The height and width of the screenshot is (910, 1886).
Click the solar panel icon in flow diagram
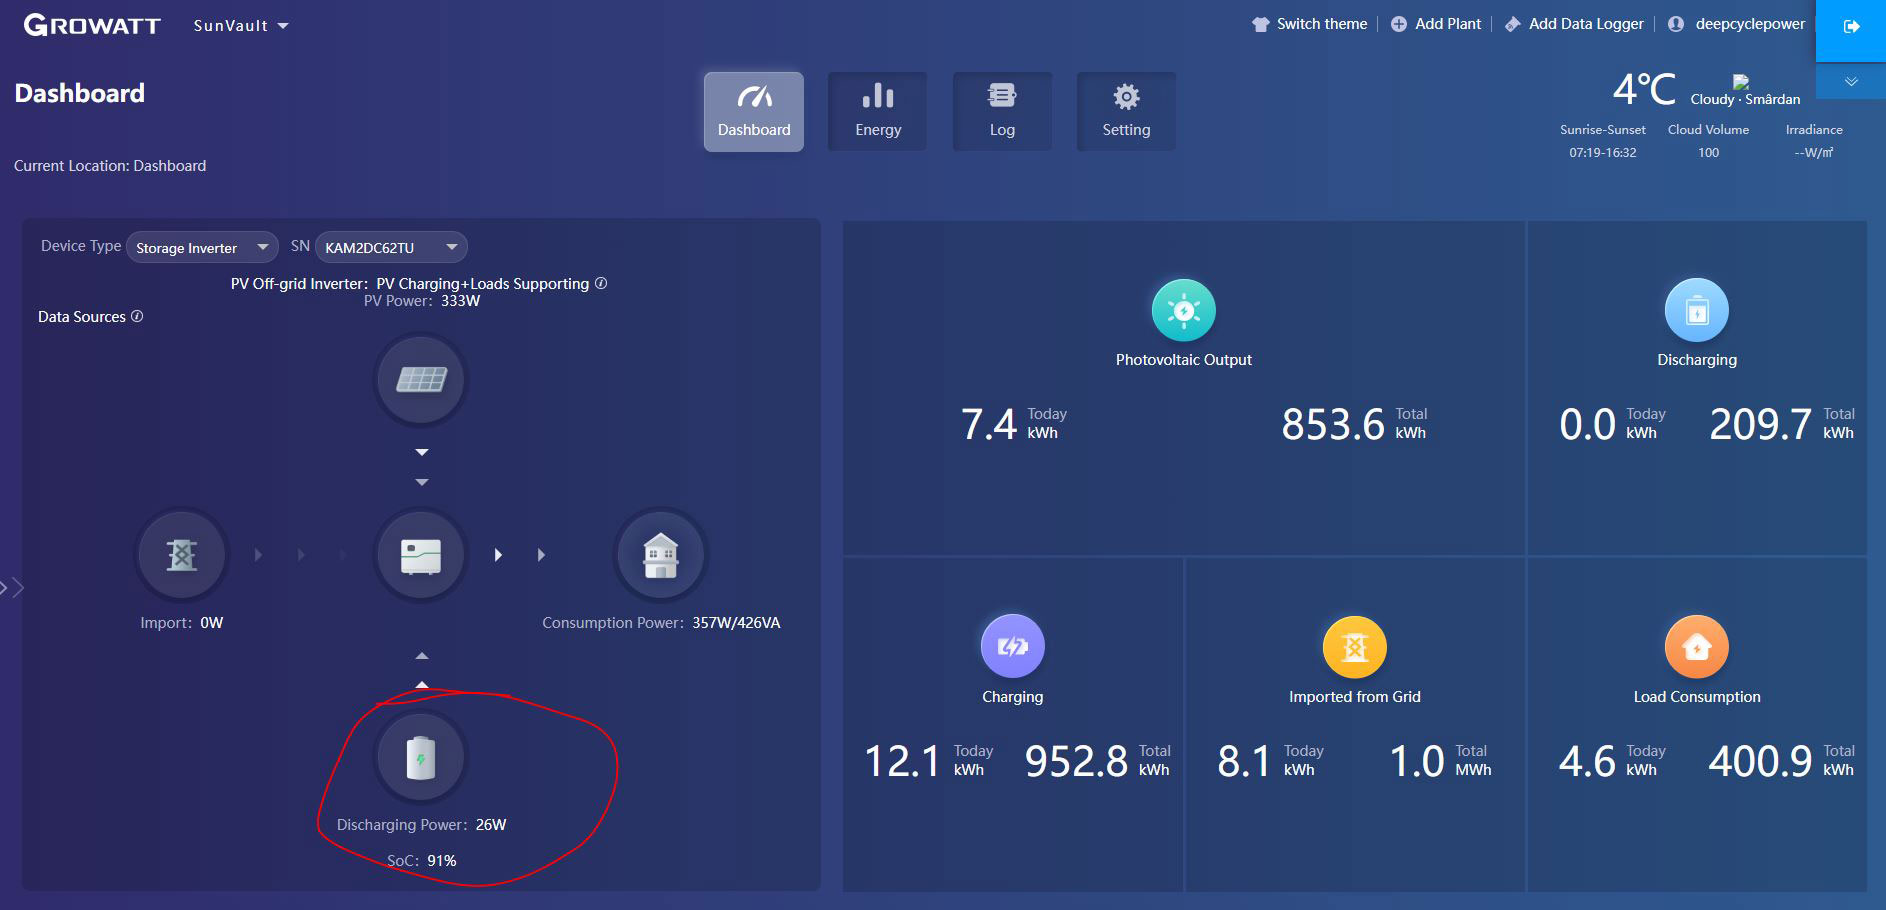pos(421,380)
